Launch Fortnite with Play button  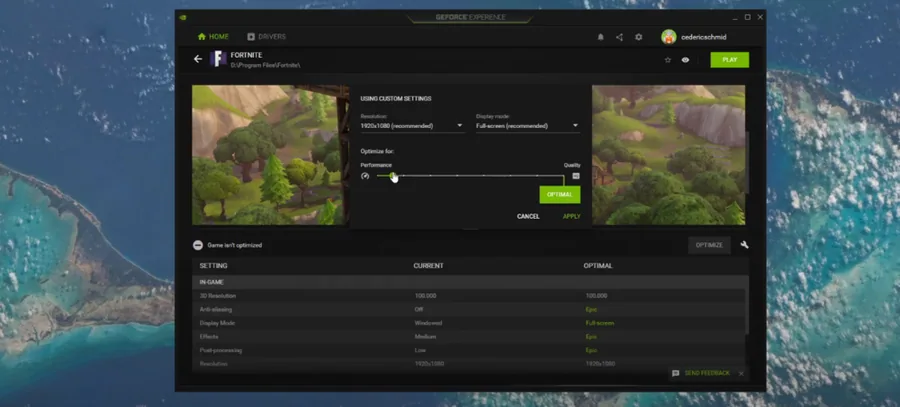coord(730,60)
